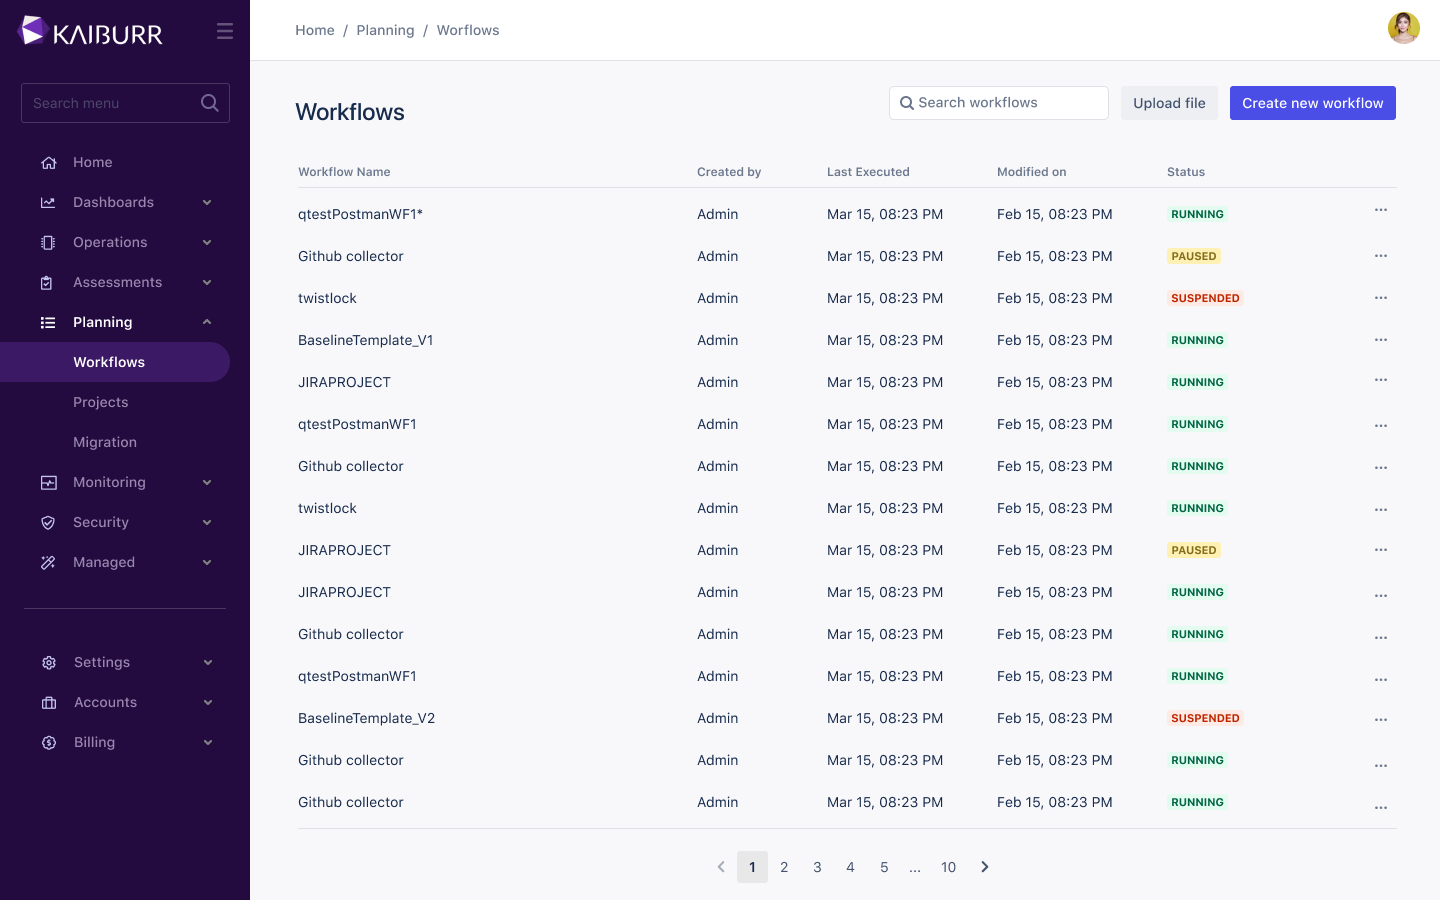Collapse the Planning menu section
This screenshot has width=1440, height=900.
click(207, 322)
